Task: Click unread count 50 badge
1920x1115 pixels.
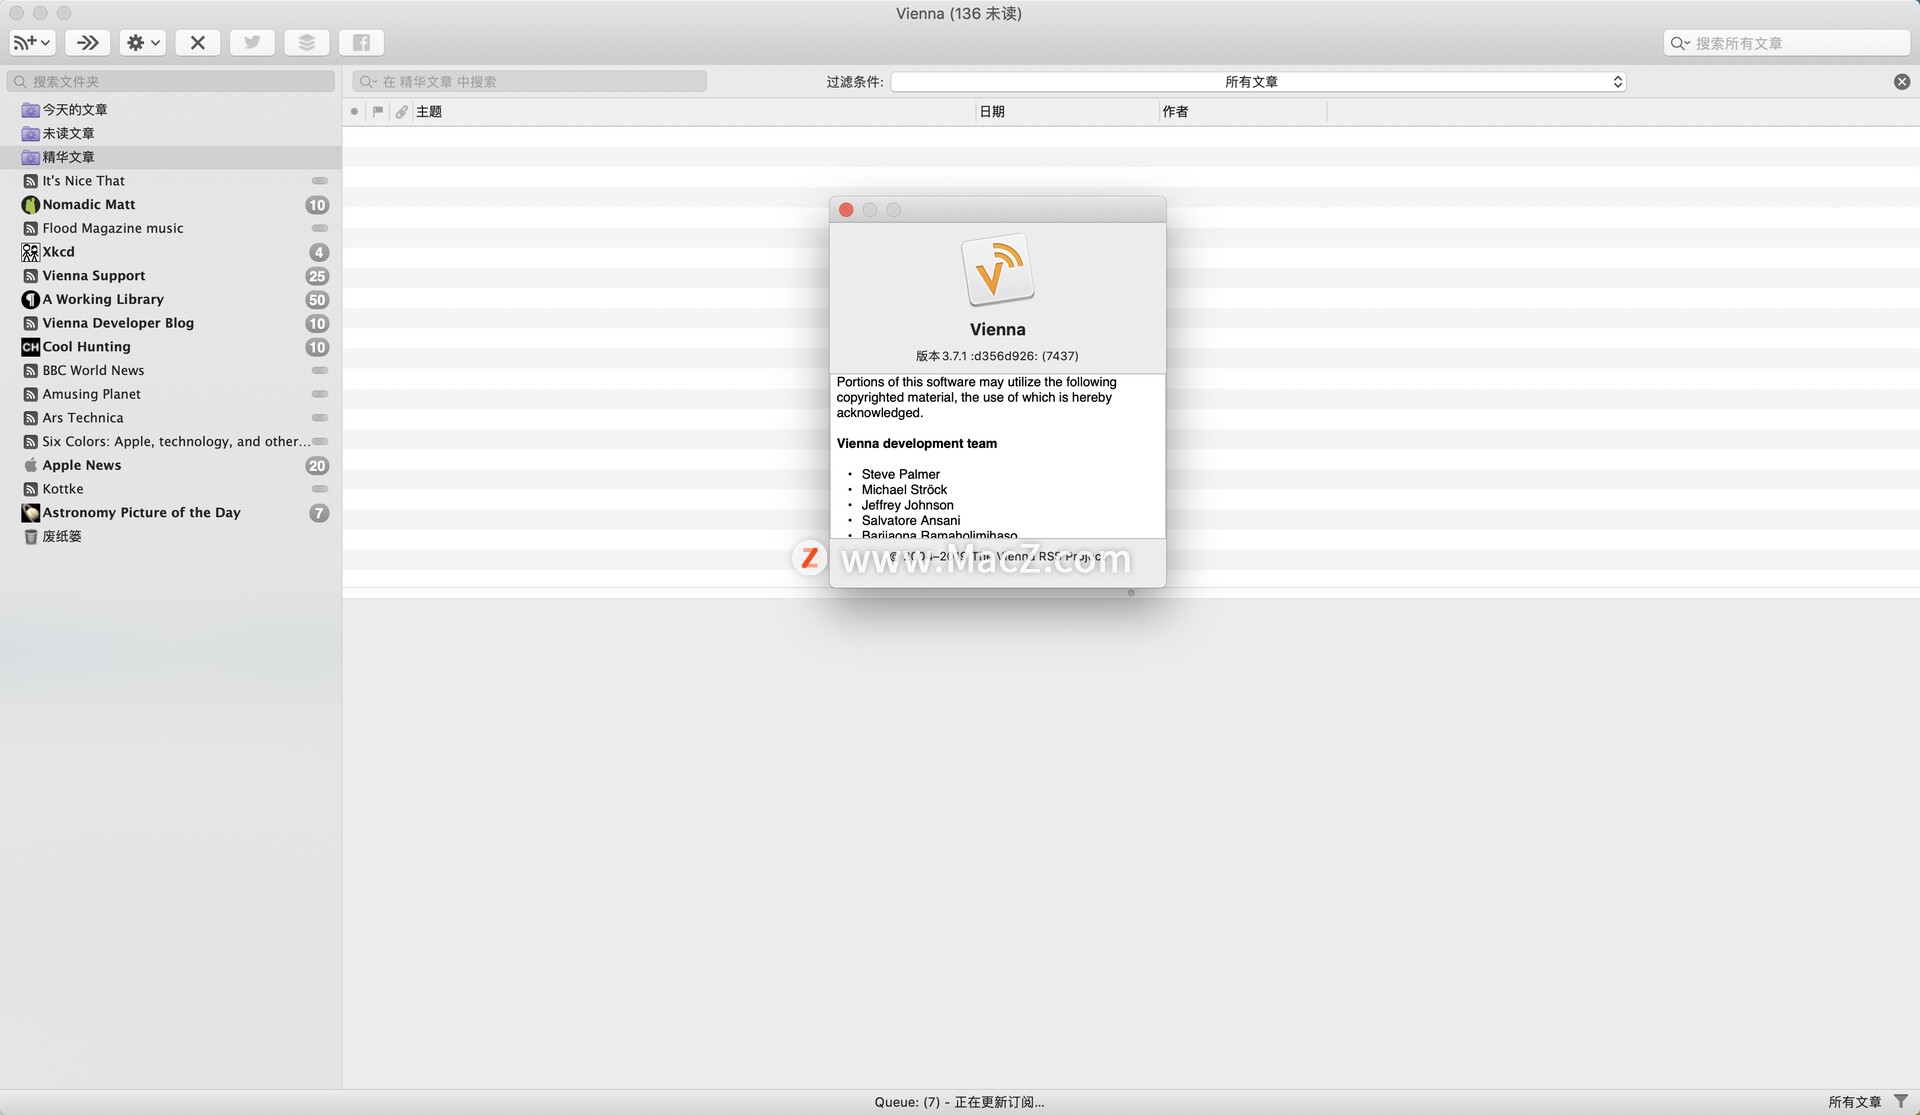Action: click(x=317, y=300)
